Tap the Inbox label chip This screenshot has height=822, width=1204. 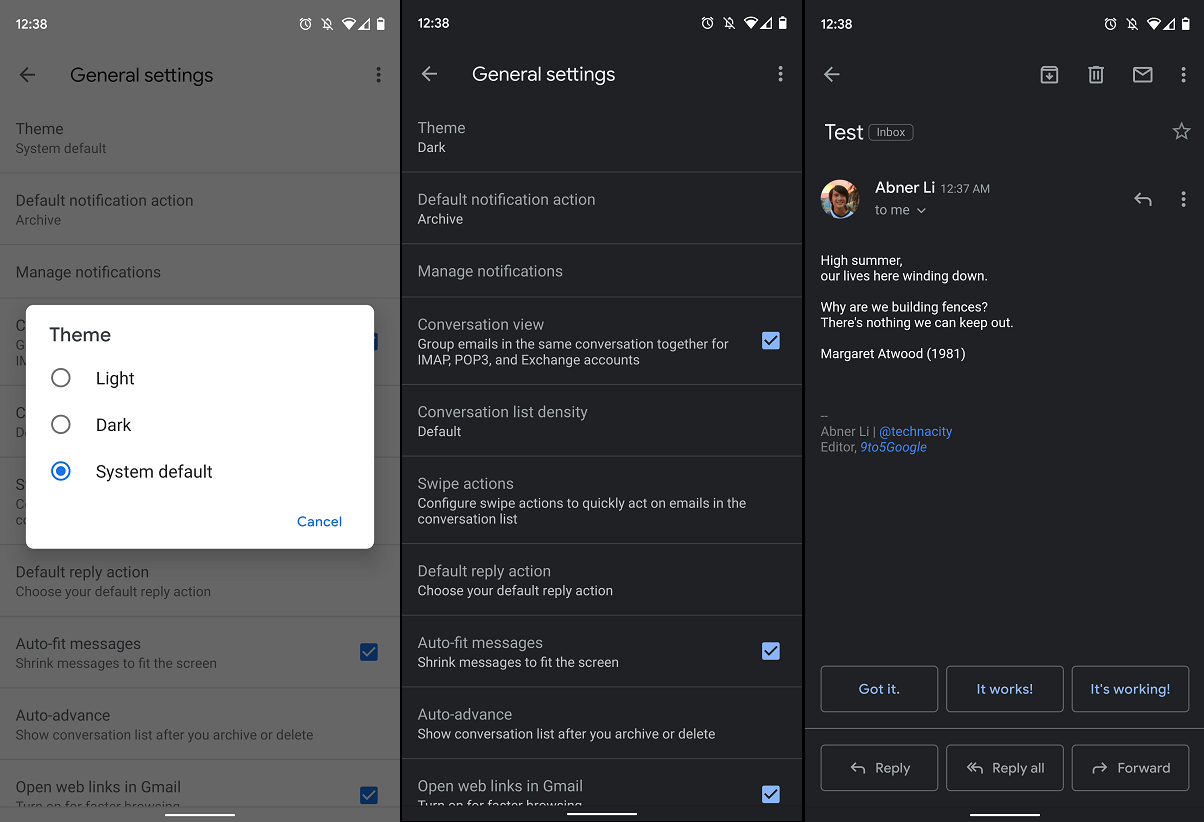891,132
